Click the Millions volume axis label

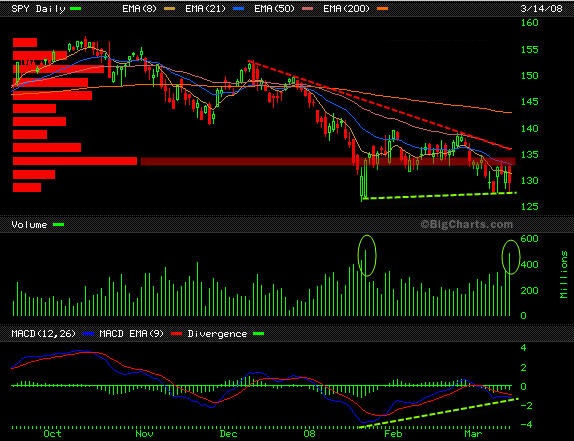pyautogui.click(x=564, y=274)
